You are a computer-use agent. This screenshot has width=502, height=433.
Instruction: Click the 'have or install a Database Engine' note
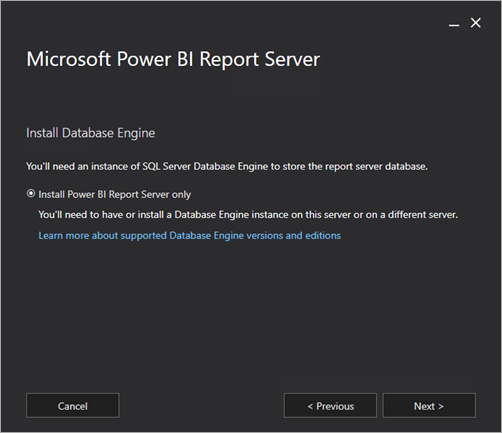(x=248, y=215)
